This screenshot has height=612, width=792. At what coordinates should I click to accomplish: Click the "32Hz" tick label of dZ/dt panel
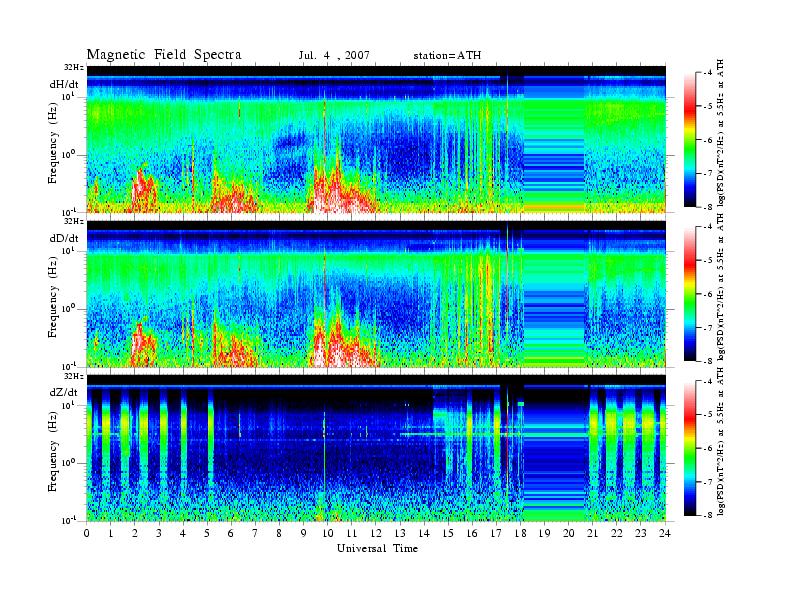73,376
